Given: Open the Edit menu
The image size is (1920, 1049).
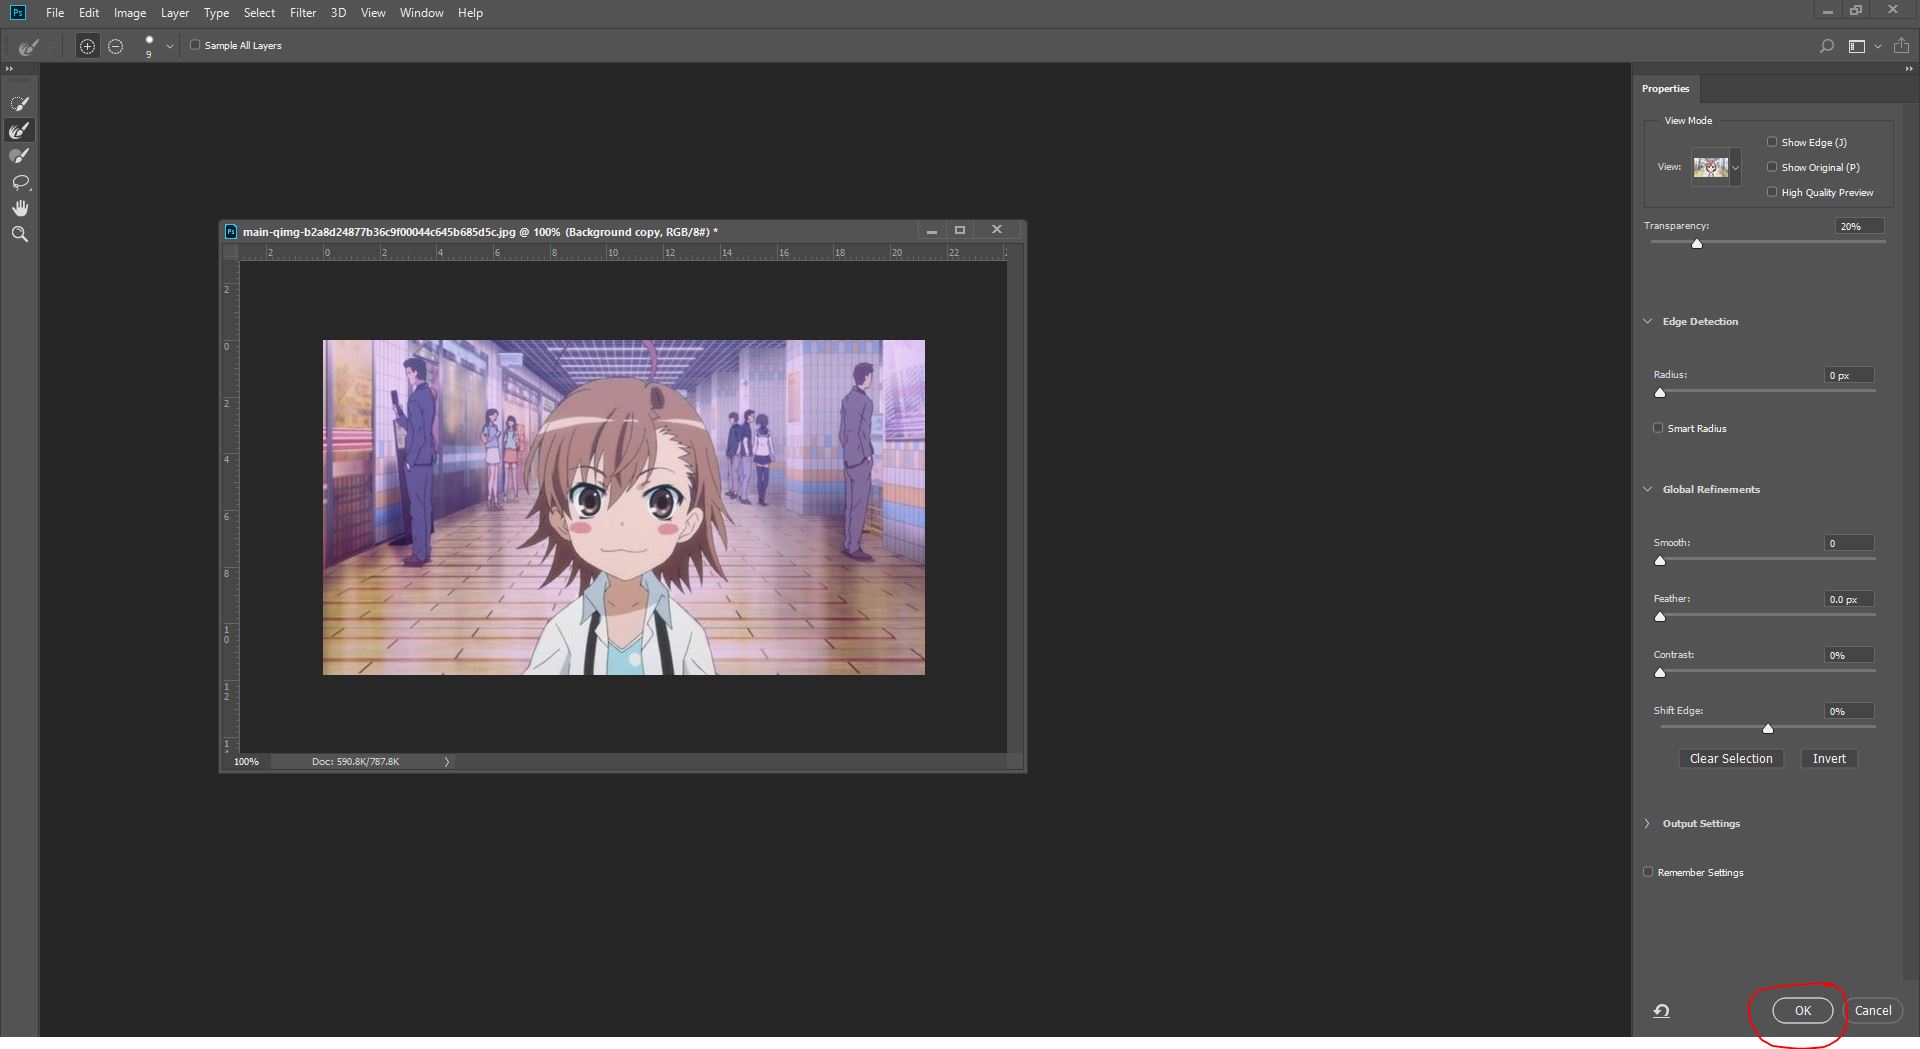Looking at the screenshot, I should click(89, 13).
